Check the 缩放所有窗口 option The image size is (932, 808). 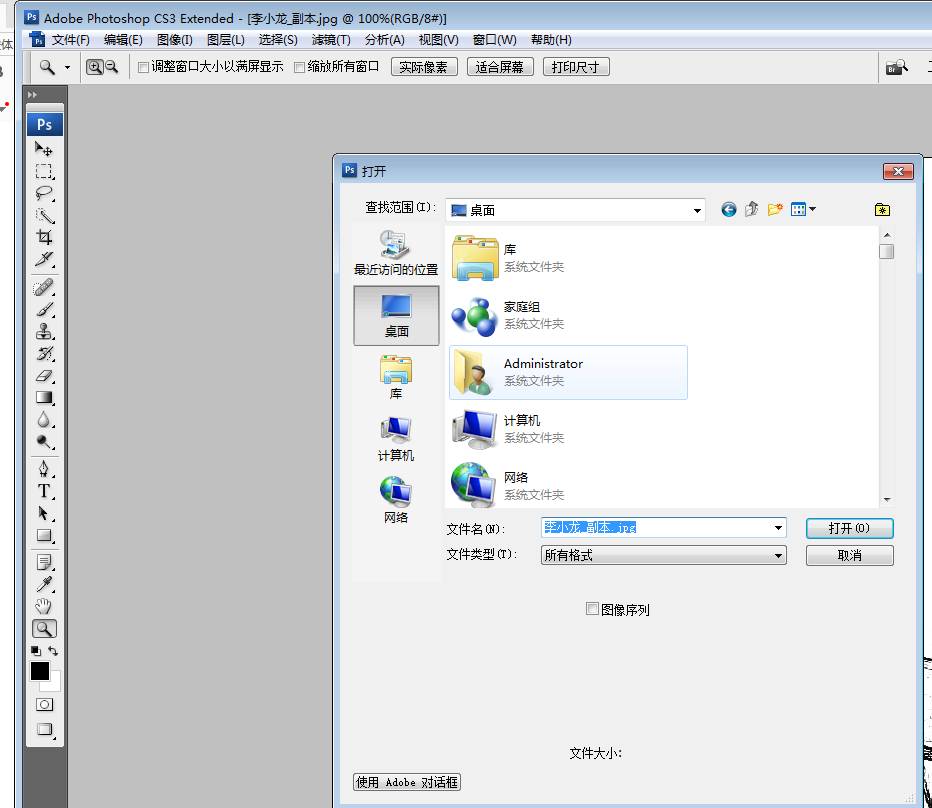point(299,67)
